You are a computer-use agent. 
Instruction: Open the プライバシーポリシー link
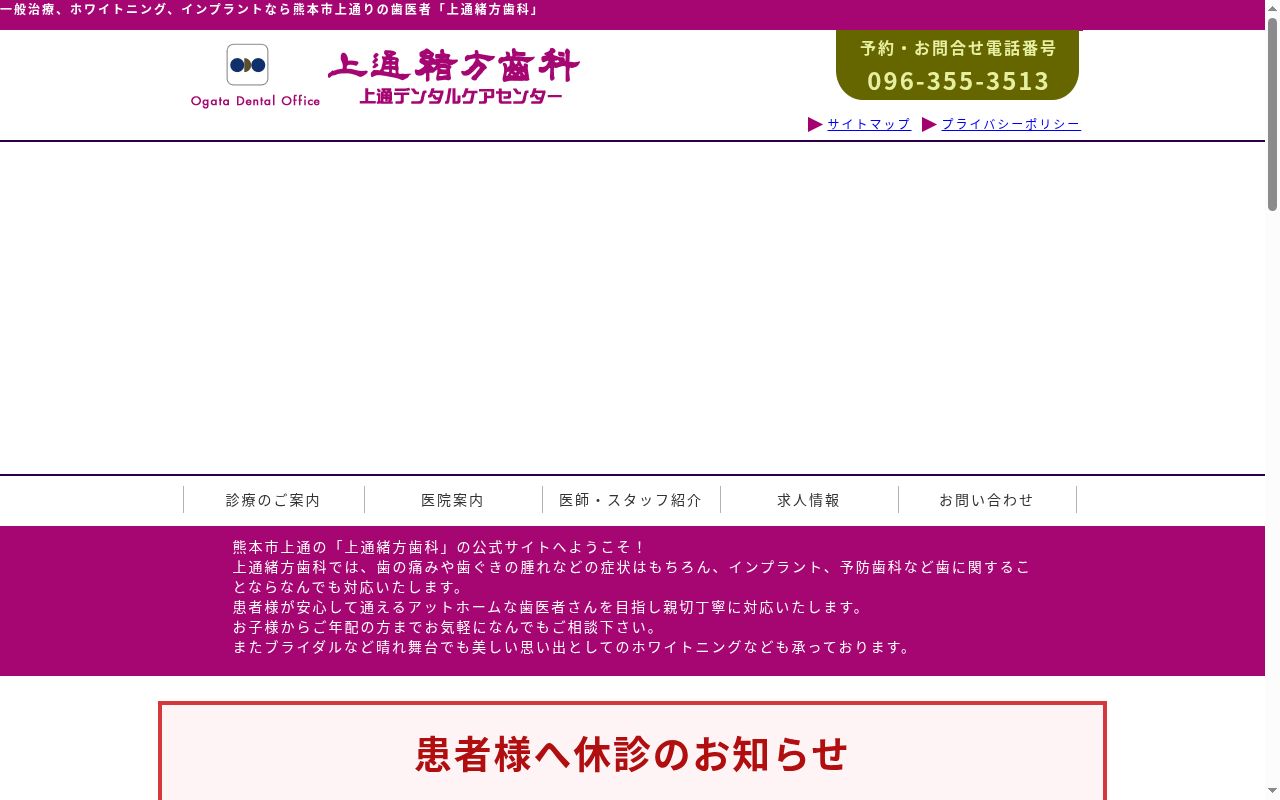point(1011,124)
